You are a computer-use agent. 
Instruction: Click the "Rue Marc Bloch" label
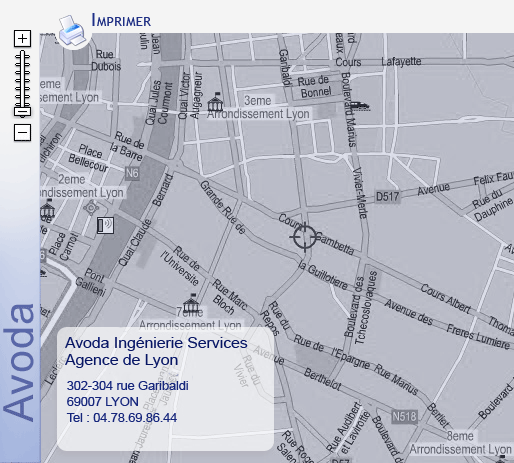point(230,298)
